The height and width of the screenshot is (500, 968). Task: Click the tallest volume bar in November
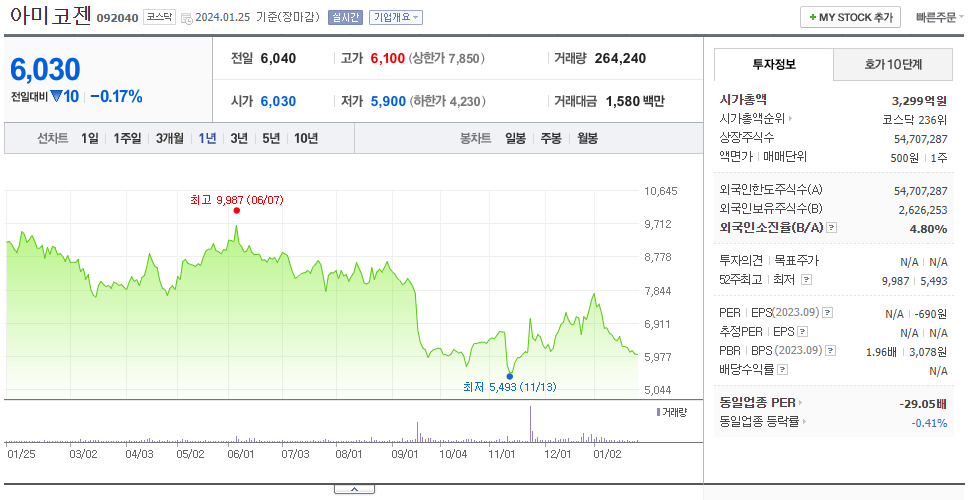click(530, 423)
